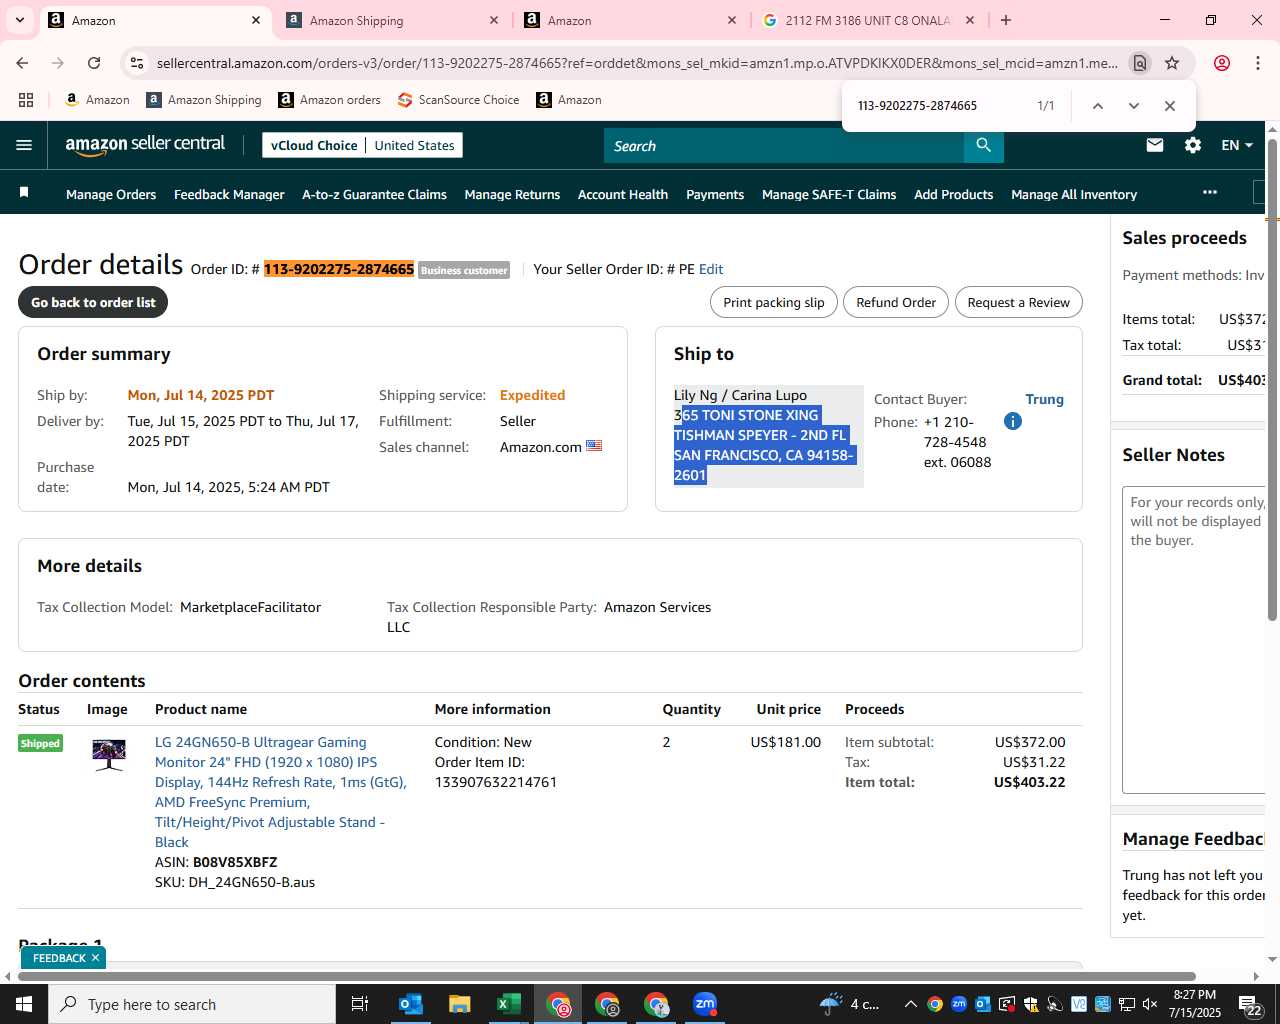Click the vCloud Choice United States account switcher
This screenshot has width=1280, height=1024.
[x=362, y=145]
